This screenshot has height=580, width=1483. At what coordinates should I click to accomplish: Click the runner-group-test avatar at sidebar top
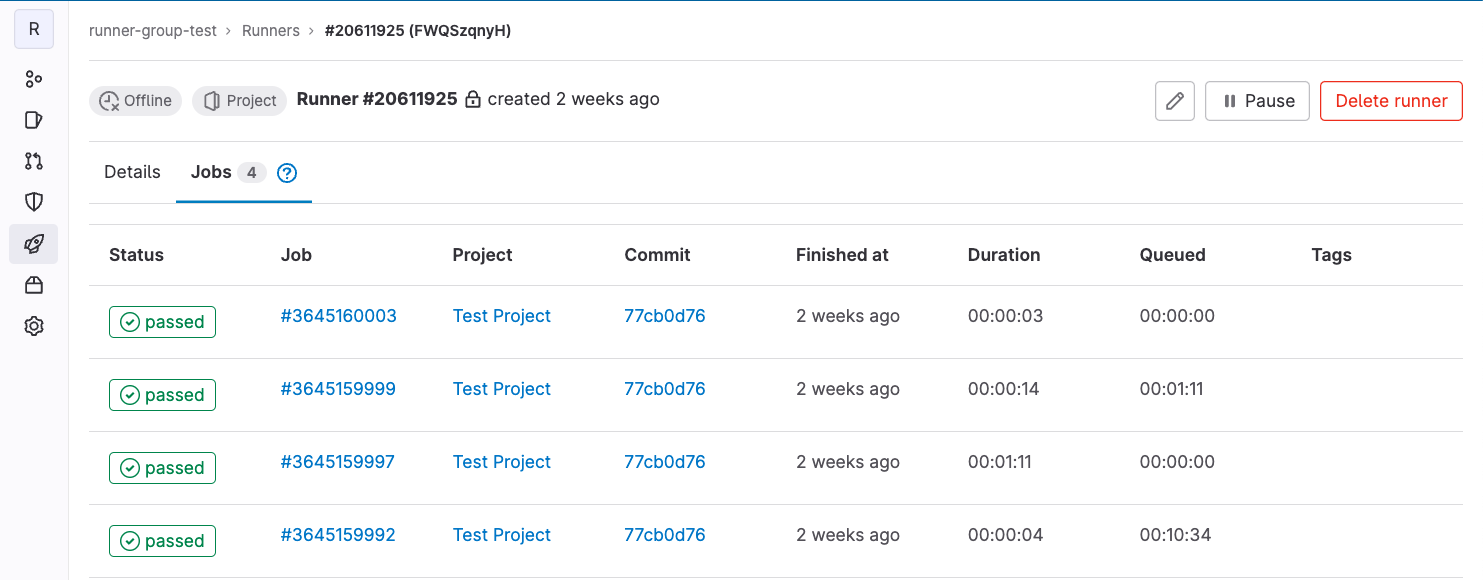(x=33, y=29)
